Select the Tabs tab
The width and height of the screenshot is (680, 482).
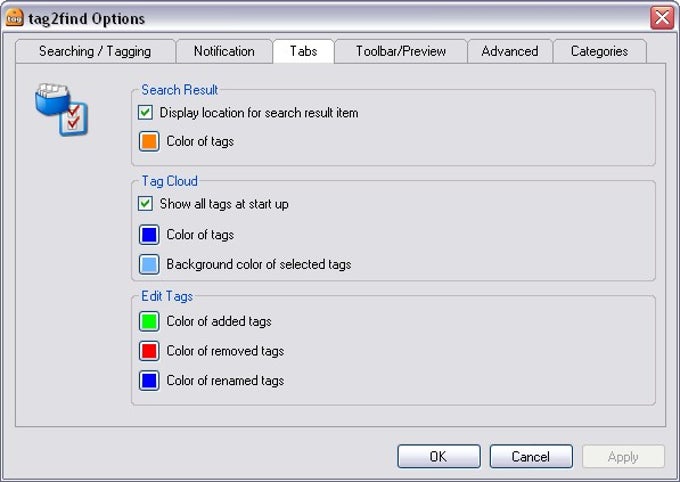point(304,51)
